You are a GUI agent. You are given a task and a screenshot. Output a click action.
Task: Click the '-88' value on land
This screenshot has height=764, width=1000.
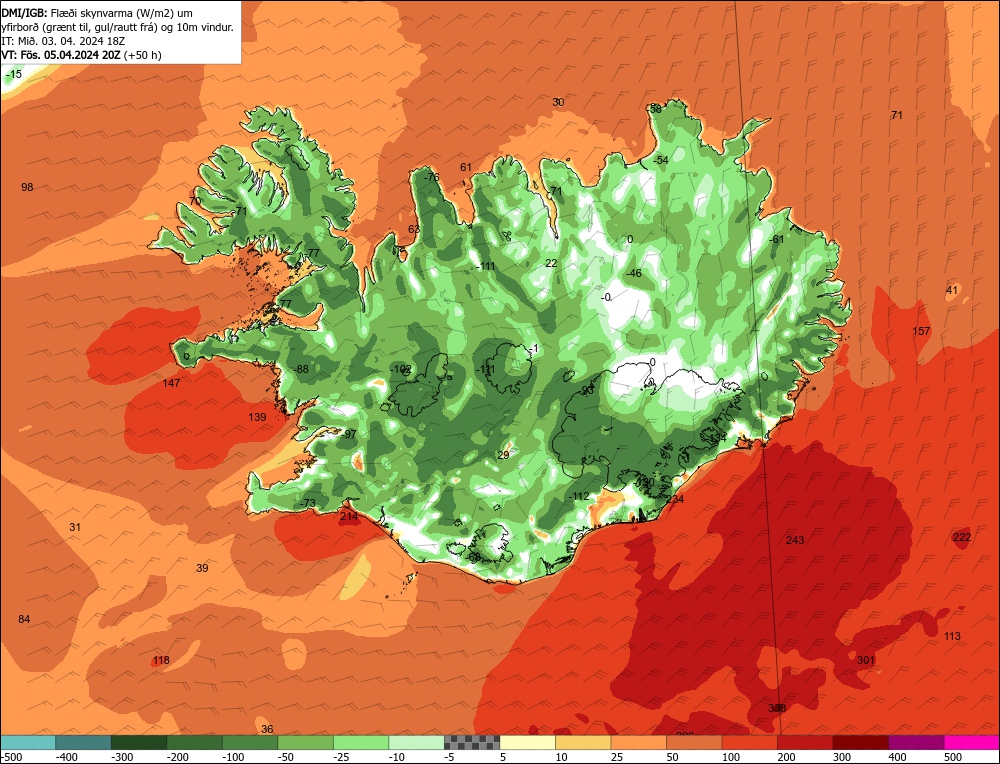(x=301, y=369)
